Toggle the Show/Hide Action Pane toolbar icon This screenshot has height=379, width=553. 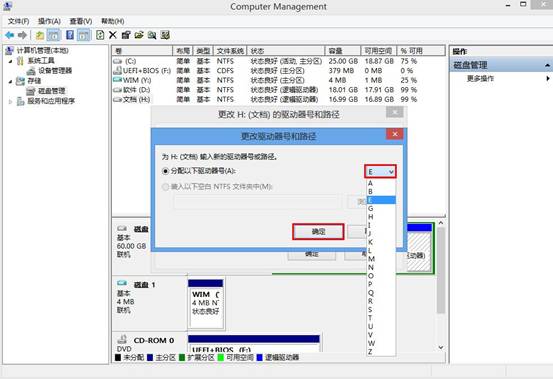[84, 35]
